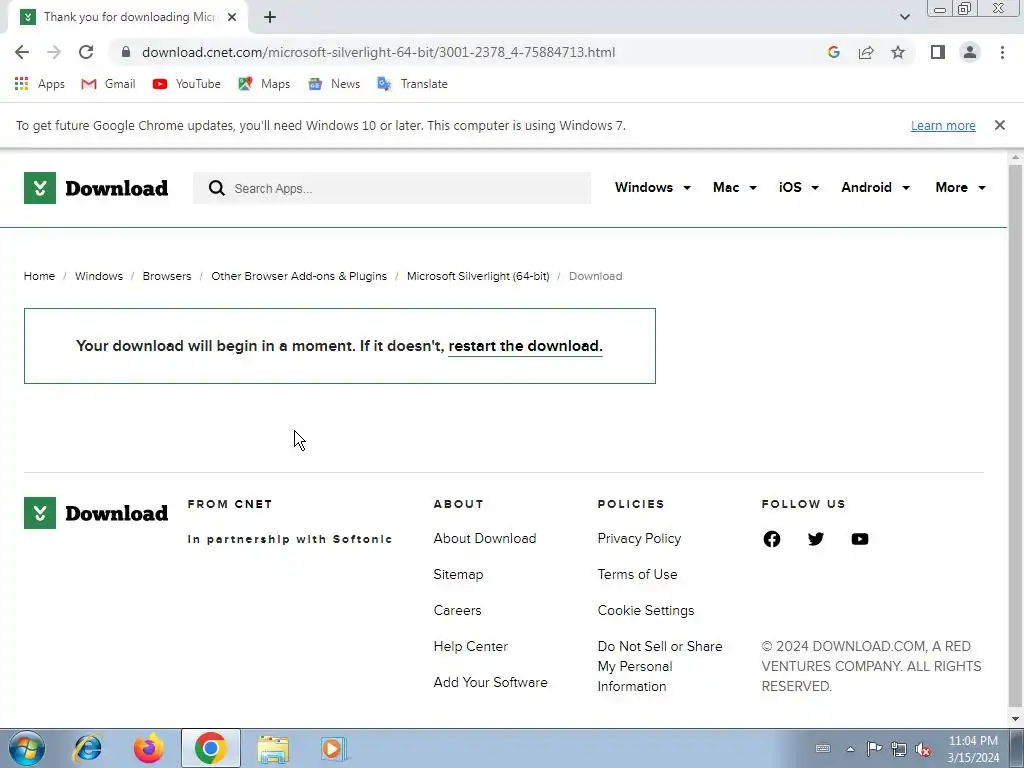Open the taskbar clock showing 11:04 PM

click(973, 749)
